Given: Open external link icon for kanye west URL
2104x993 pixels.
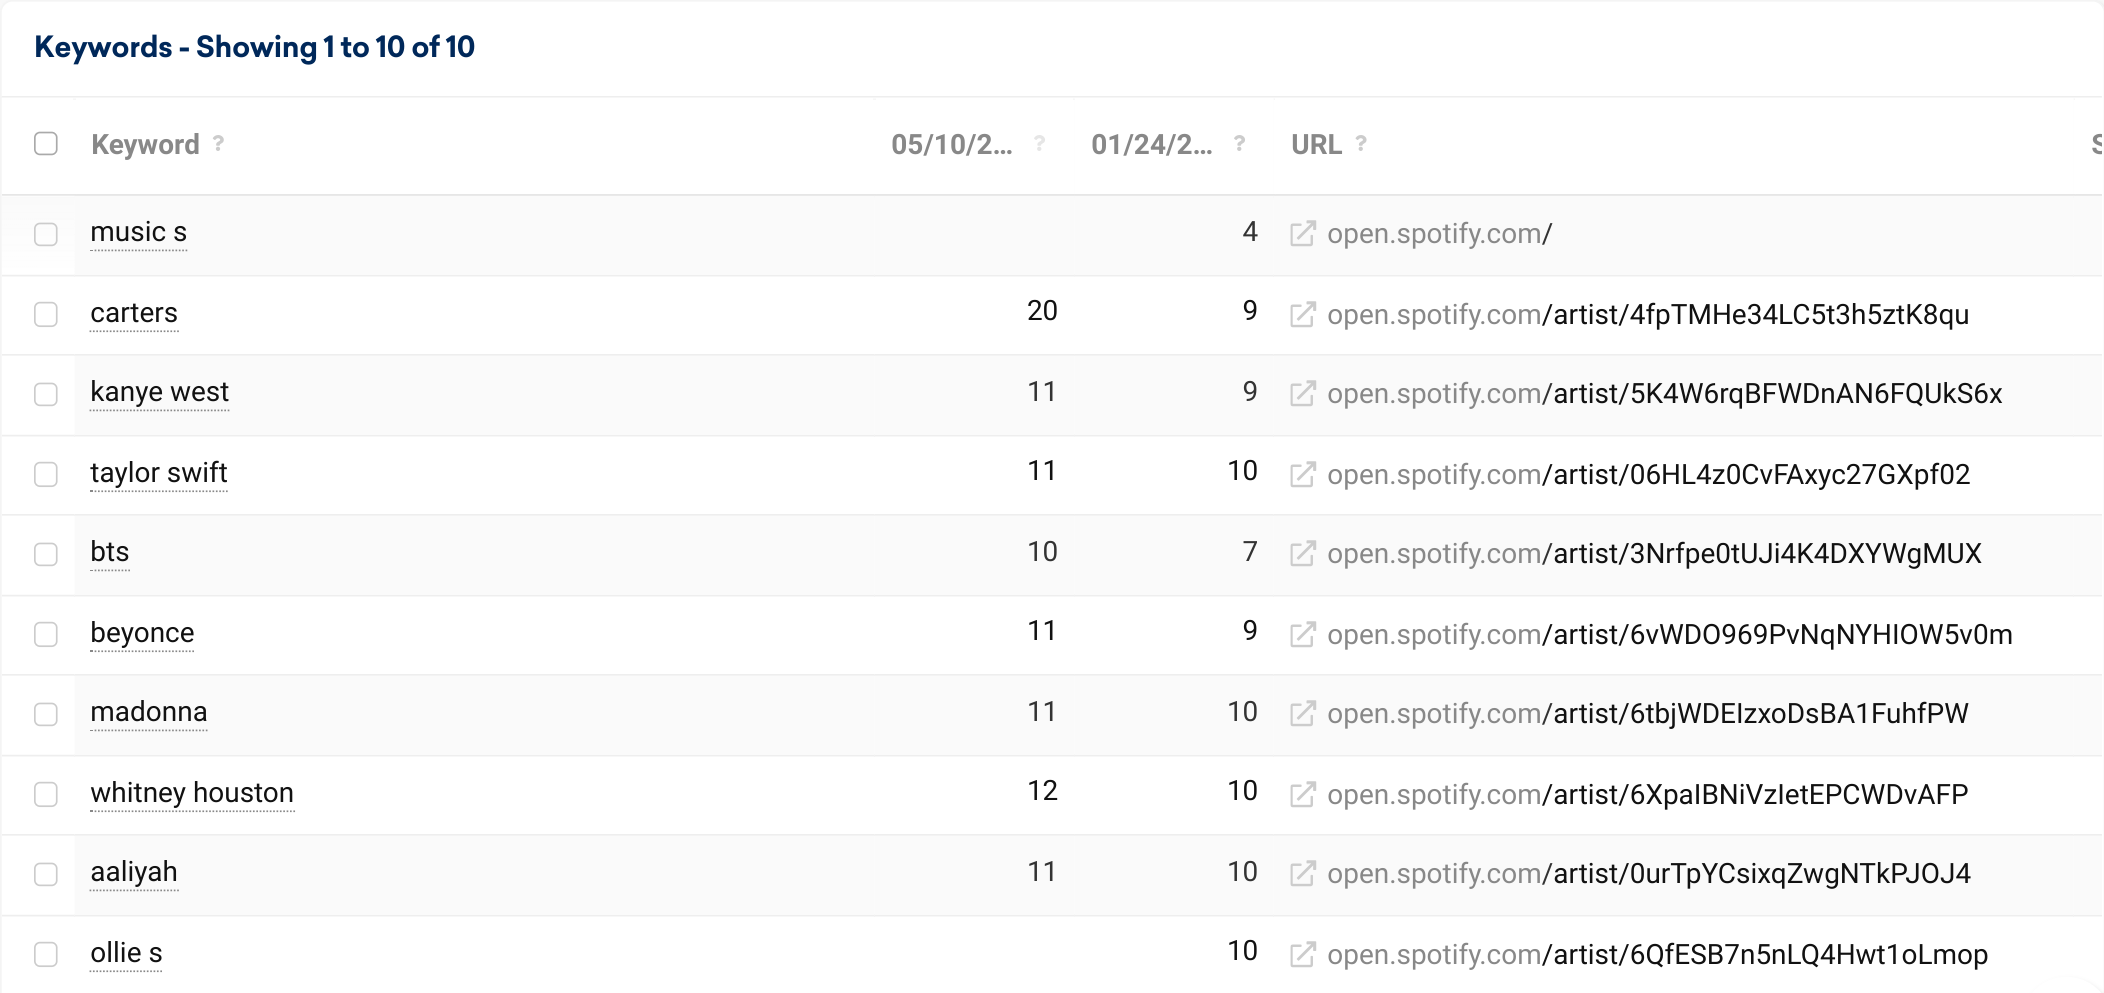Looking at the screenshot, I should (1302, 394).
